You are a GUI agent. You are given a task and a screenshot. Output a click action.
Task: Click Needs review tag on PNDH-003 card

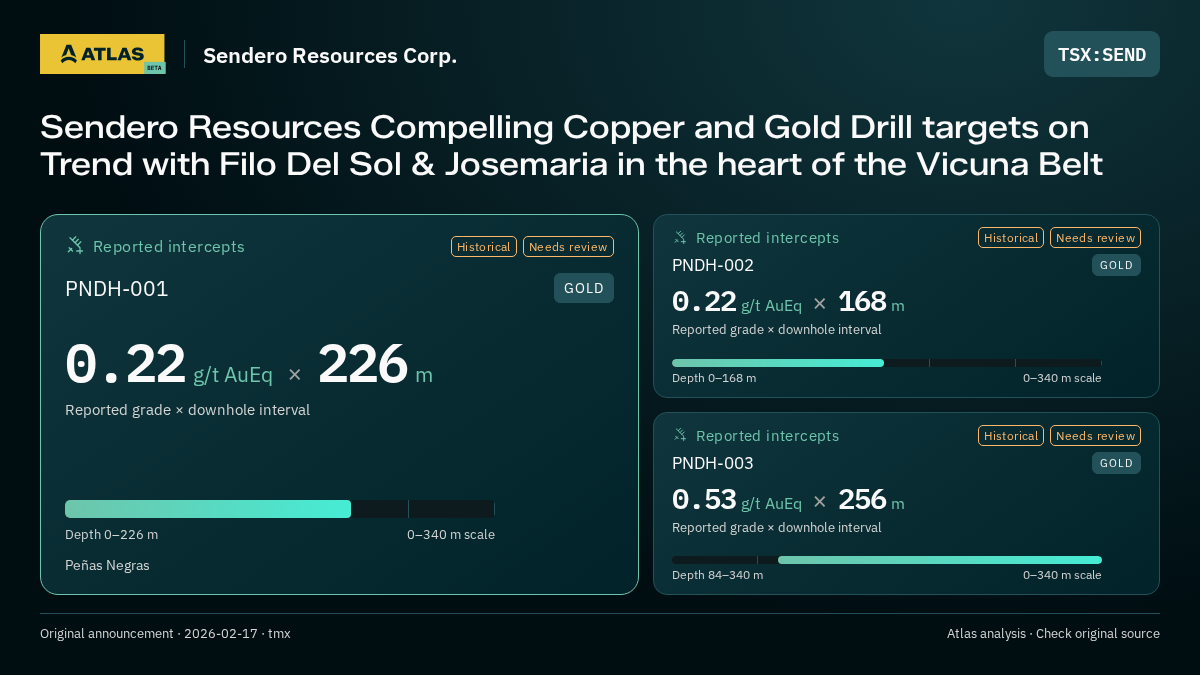click(1095, 436)
